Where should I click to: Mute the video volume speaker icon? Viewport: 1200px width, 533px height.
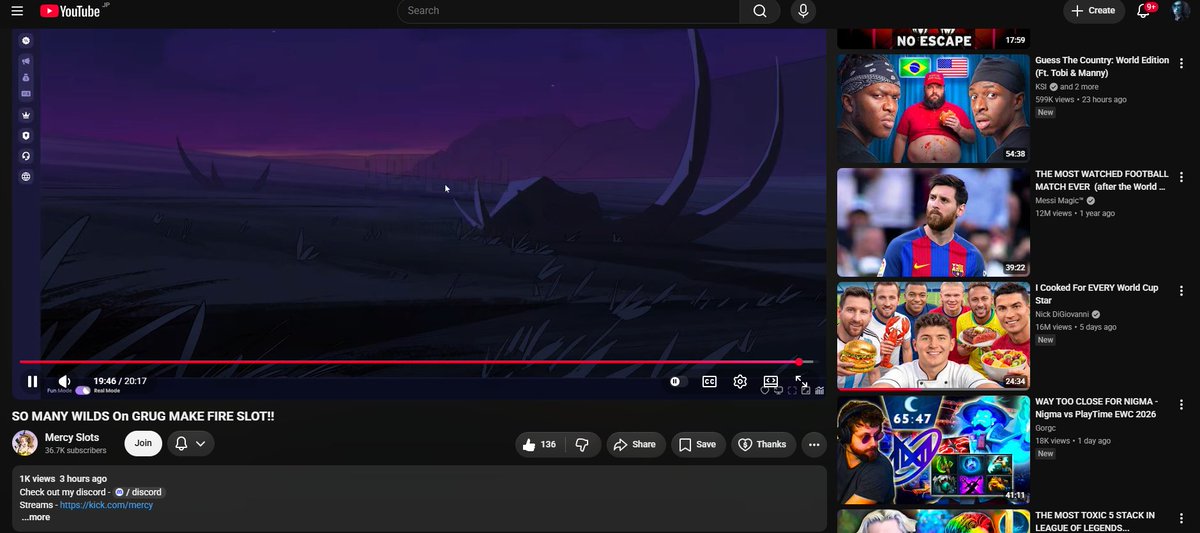(x=64, y=381)
